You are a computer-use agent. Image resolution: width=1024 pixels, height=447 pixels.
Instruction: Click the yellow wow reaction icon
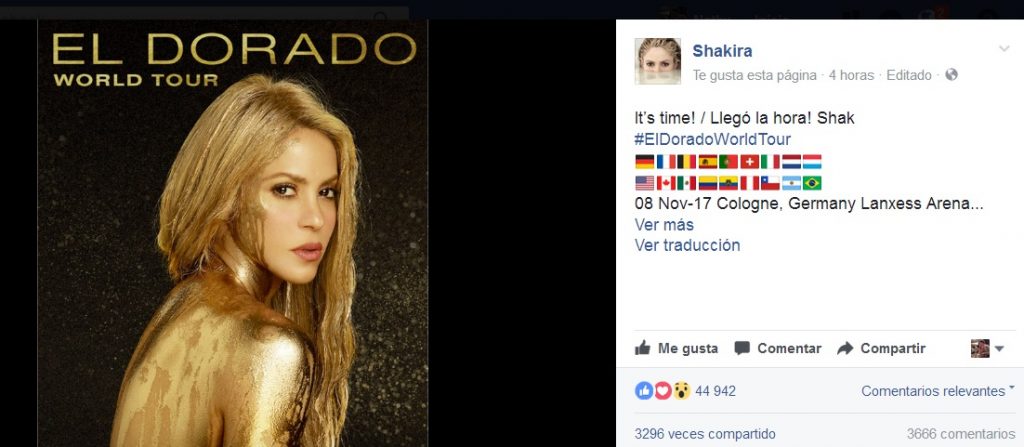coord(681,391)
